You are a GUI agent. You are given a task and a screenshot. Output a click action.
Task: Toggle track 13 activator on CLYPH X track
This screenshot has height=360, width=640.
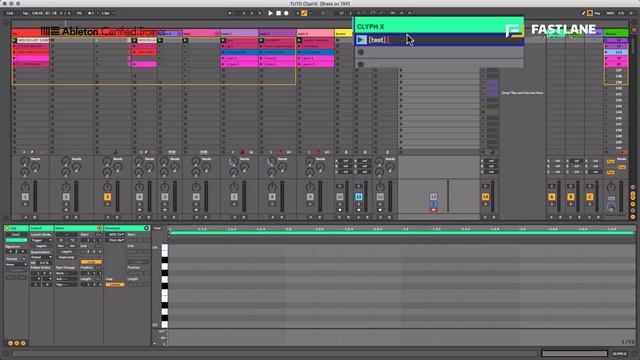433,197
